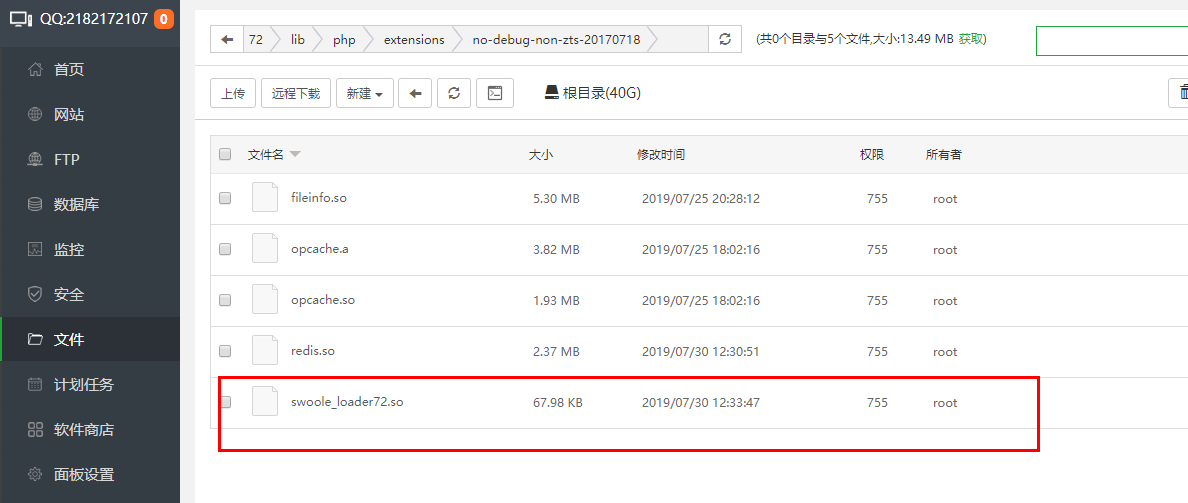Check the fileinfo.so checkbox

pyautogui.click(x=225, y=198)
